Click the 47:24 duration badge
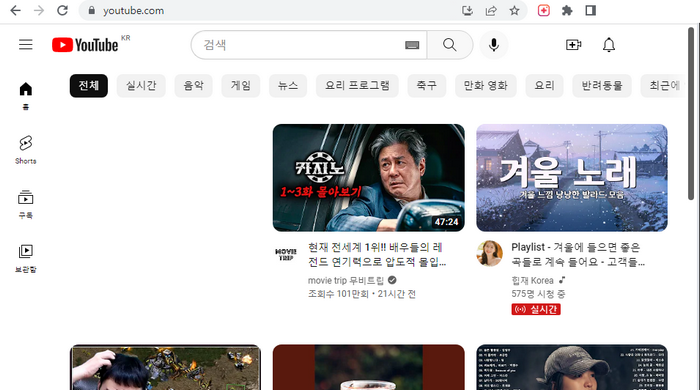 tap(446, 222)
